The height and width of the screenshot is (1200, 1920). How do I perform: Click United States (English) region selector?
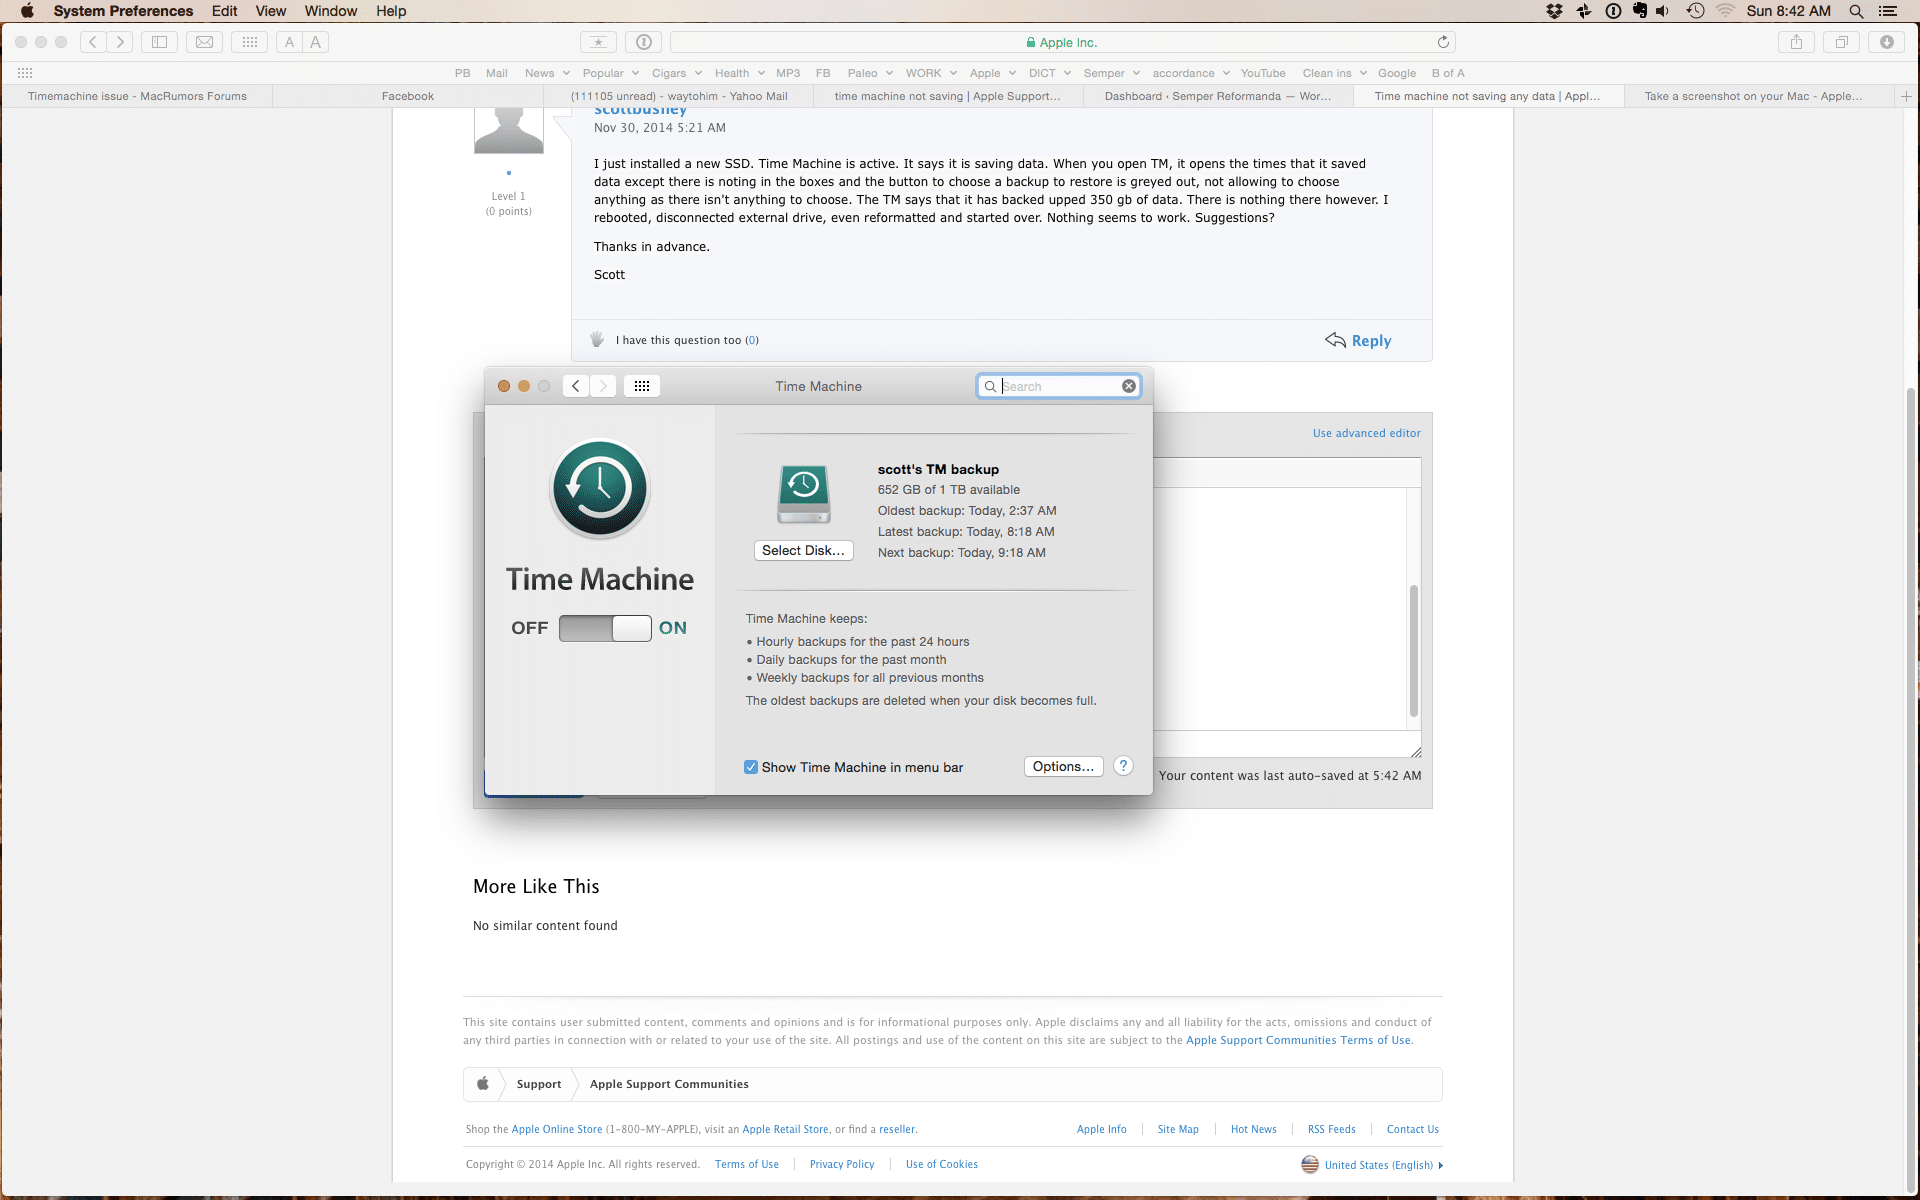point(1372,1164)
